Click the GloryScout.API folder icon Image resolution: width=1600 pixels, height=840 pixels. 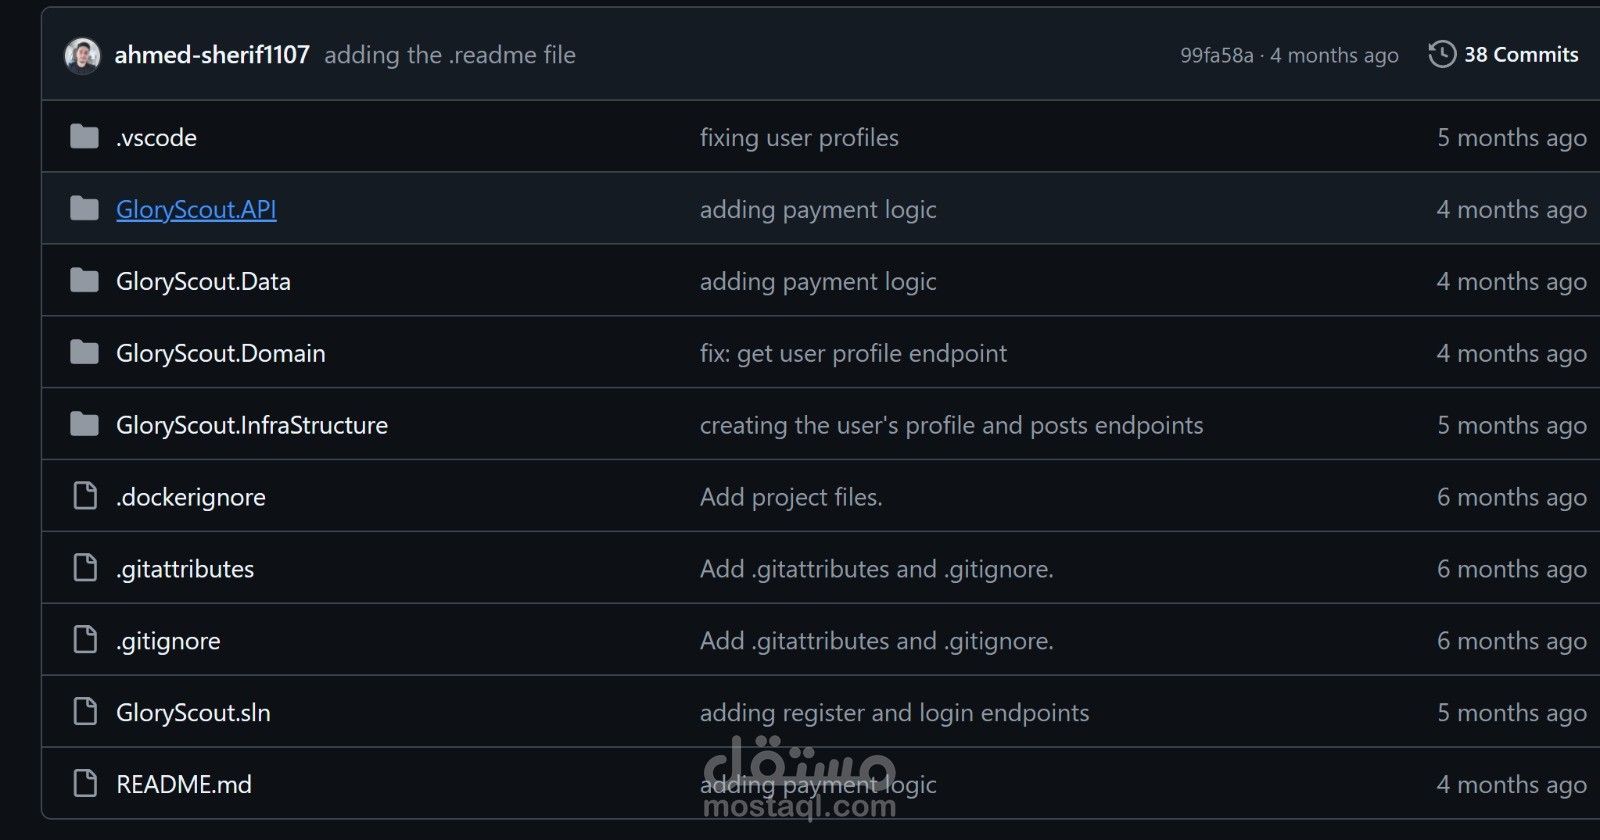[x=85, y=209]
